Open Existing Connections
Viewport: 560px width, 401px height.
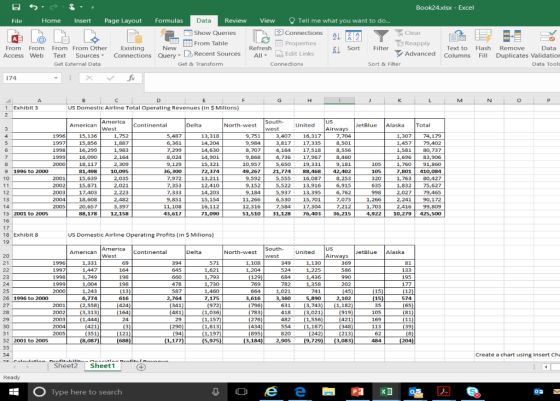[x=132, y=44]
